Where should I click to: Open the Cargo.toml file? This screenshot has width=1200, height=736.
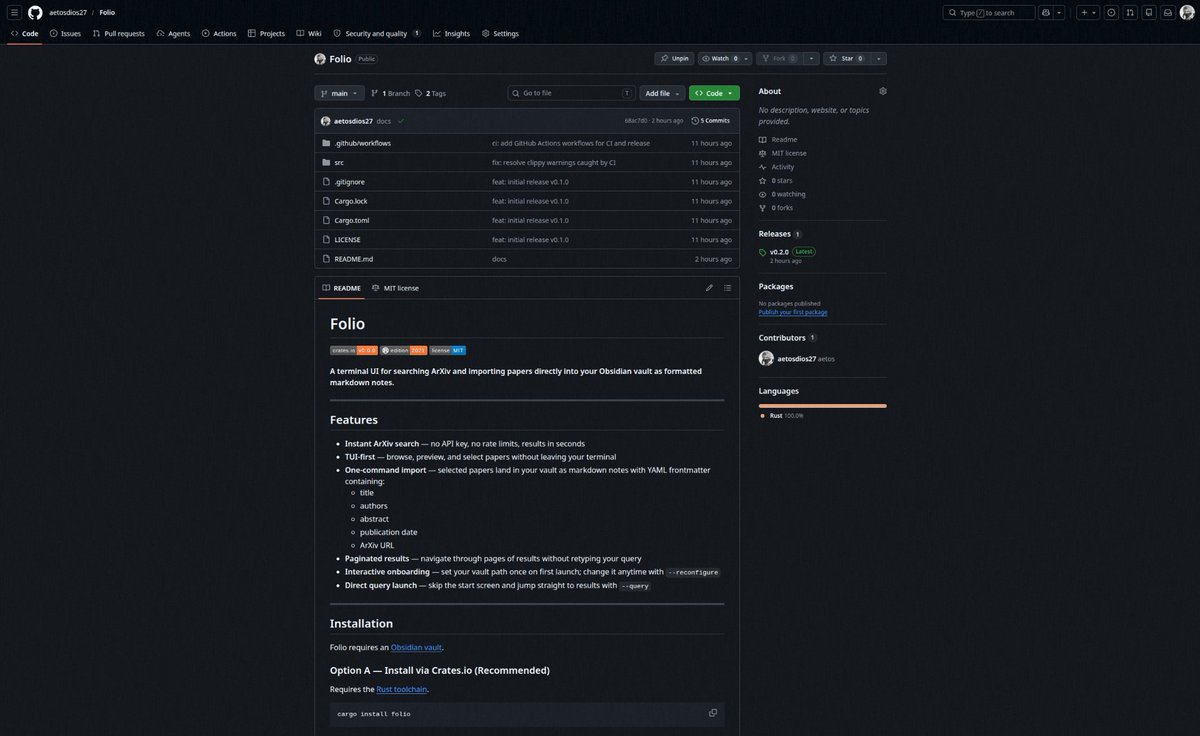point(351,220)
